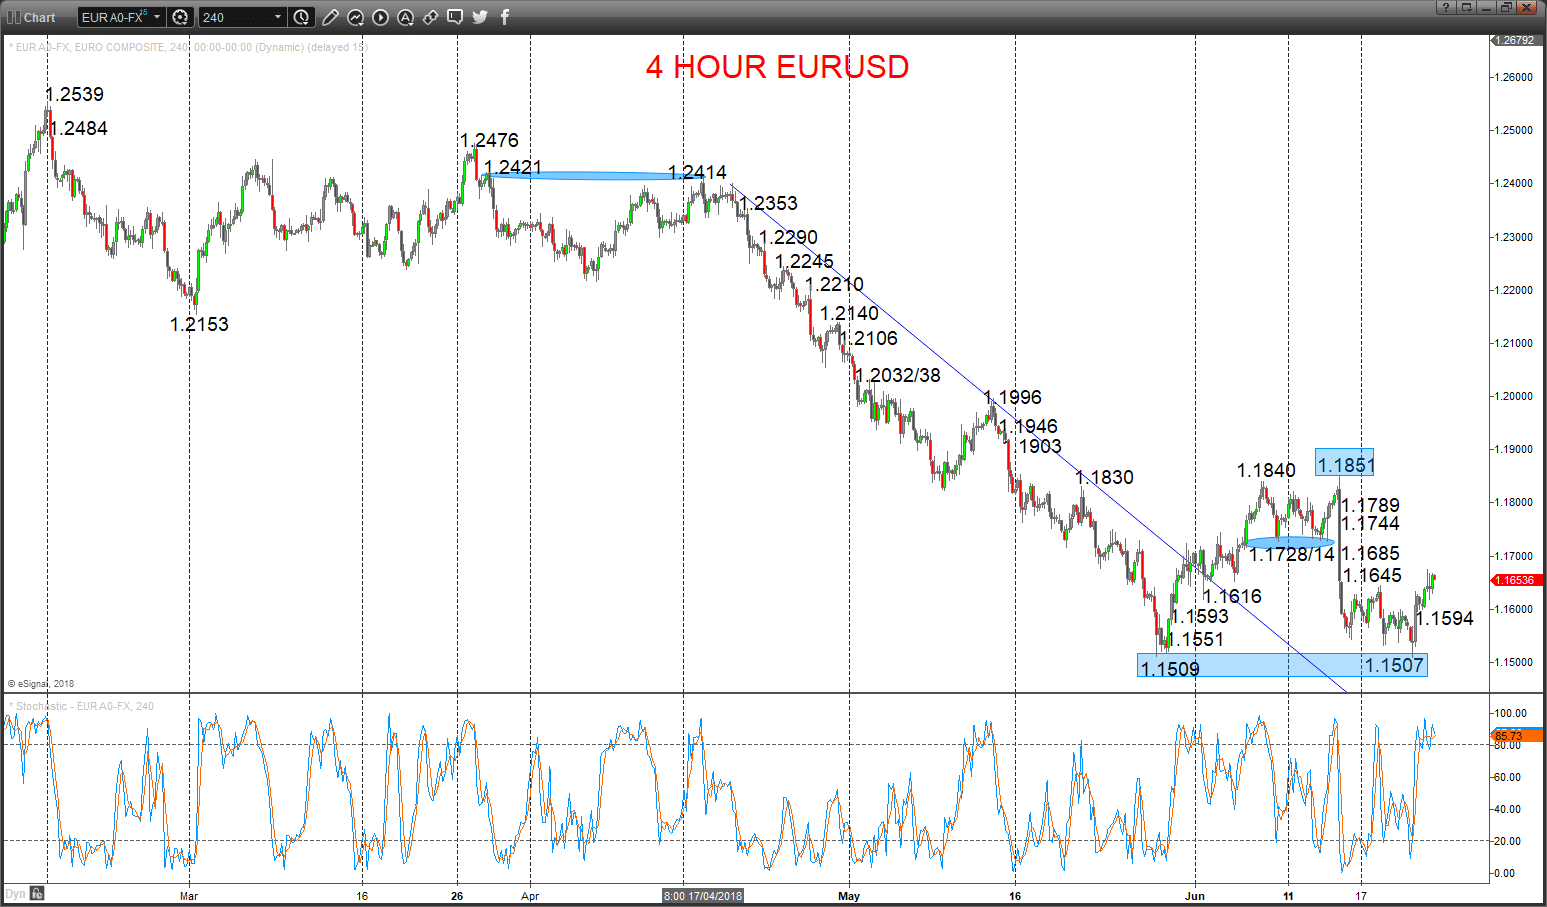1547x907 pixels.
Task: Open the chart settings gear icon
Action: click(x=180, y=17)
